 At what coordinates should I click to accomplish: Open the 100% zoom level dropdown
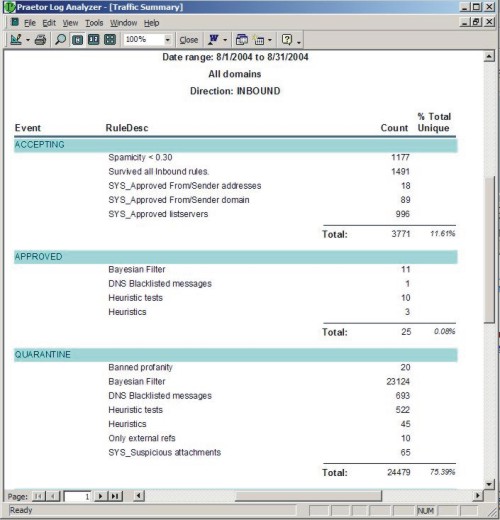click(168, 40)
